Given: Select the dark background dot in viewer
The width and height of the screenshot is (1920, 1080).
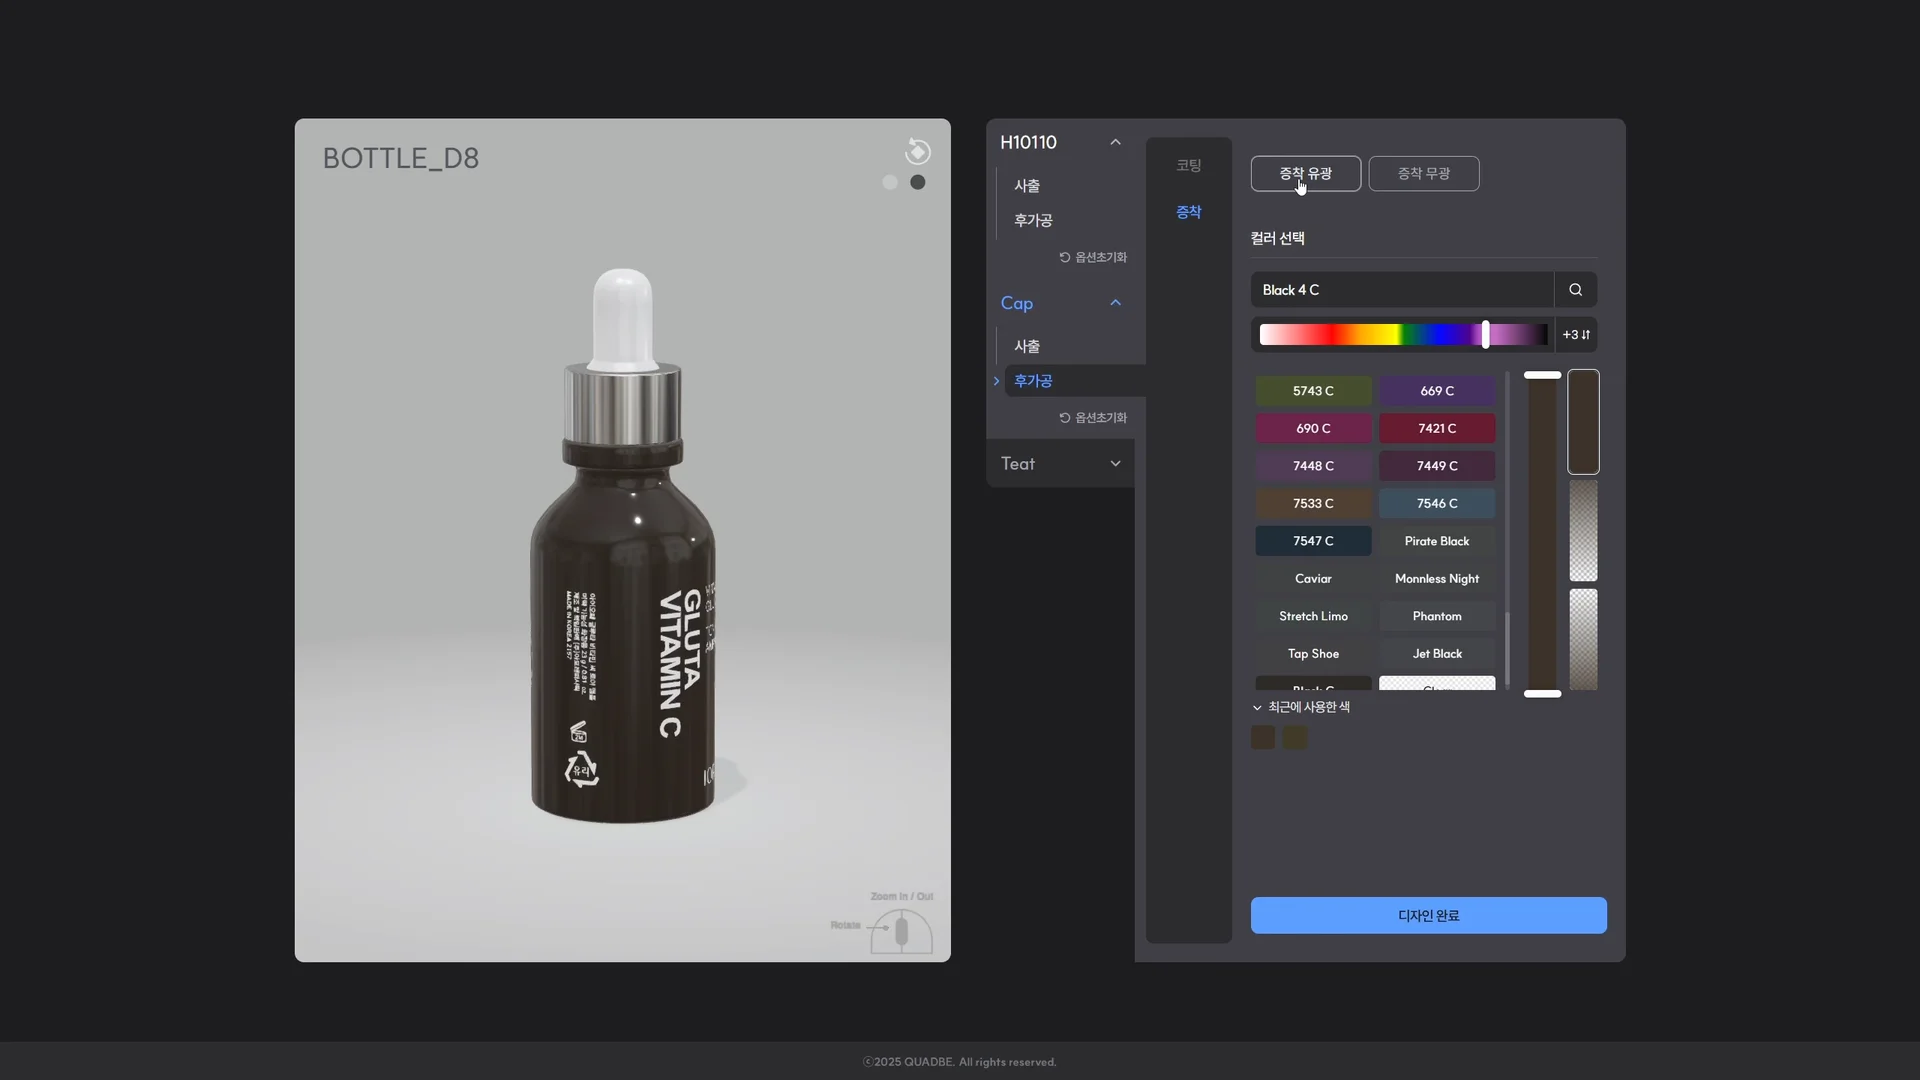Looking at the screenshot, I should [x=917, y=182].
